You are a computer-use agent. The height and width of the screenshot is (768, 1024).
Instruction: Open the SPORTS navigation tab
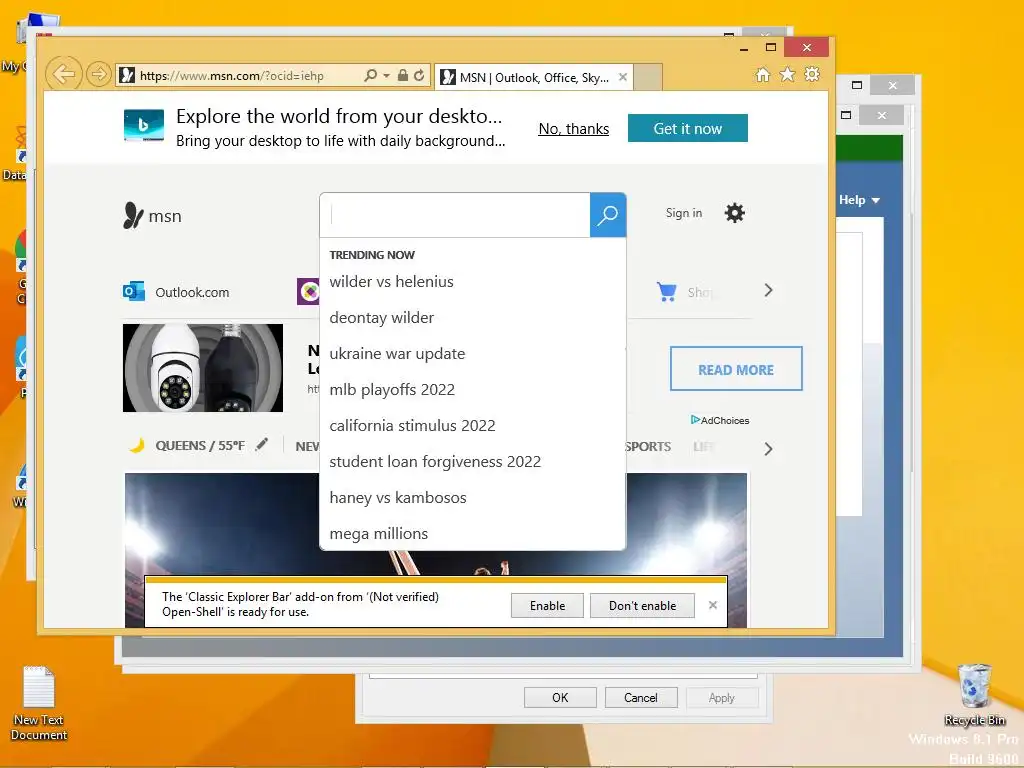648,446
